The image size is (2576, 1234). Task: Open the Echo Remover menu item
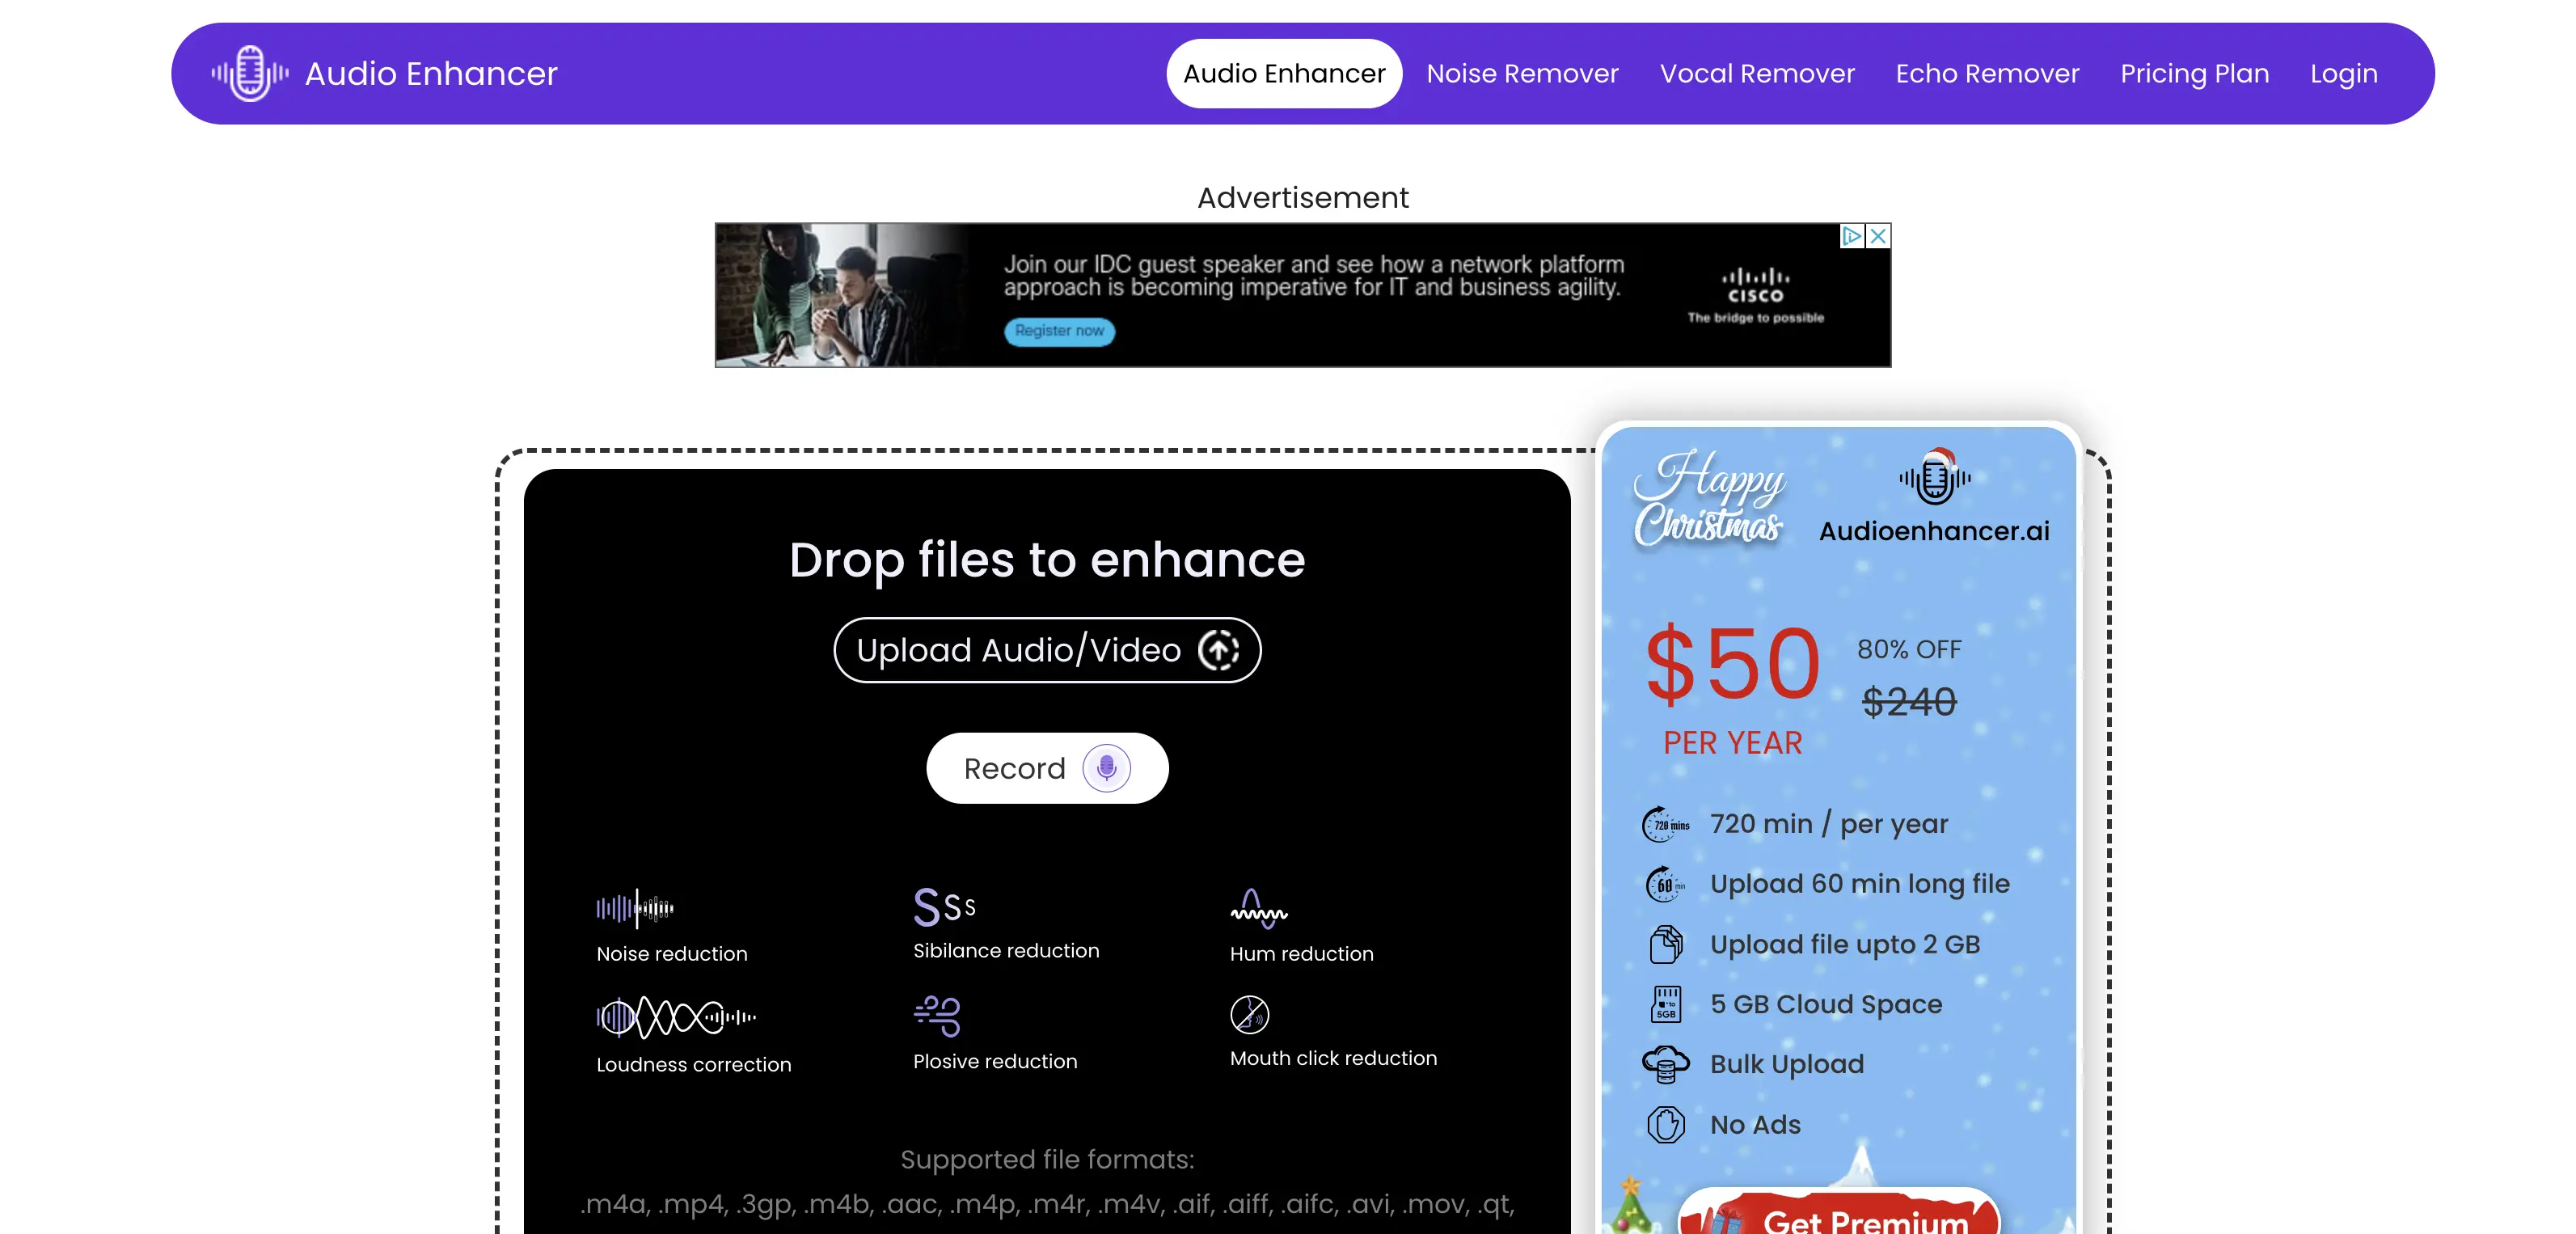[x=1987, y=72]
